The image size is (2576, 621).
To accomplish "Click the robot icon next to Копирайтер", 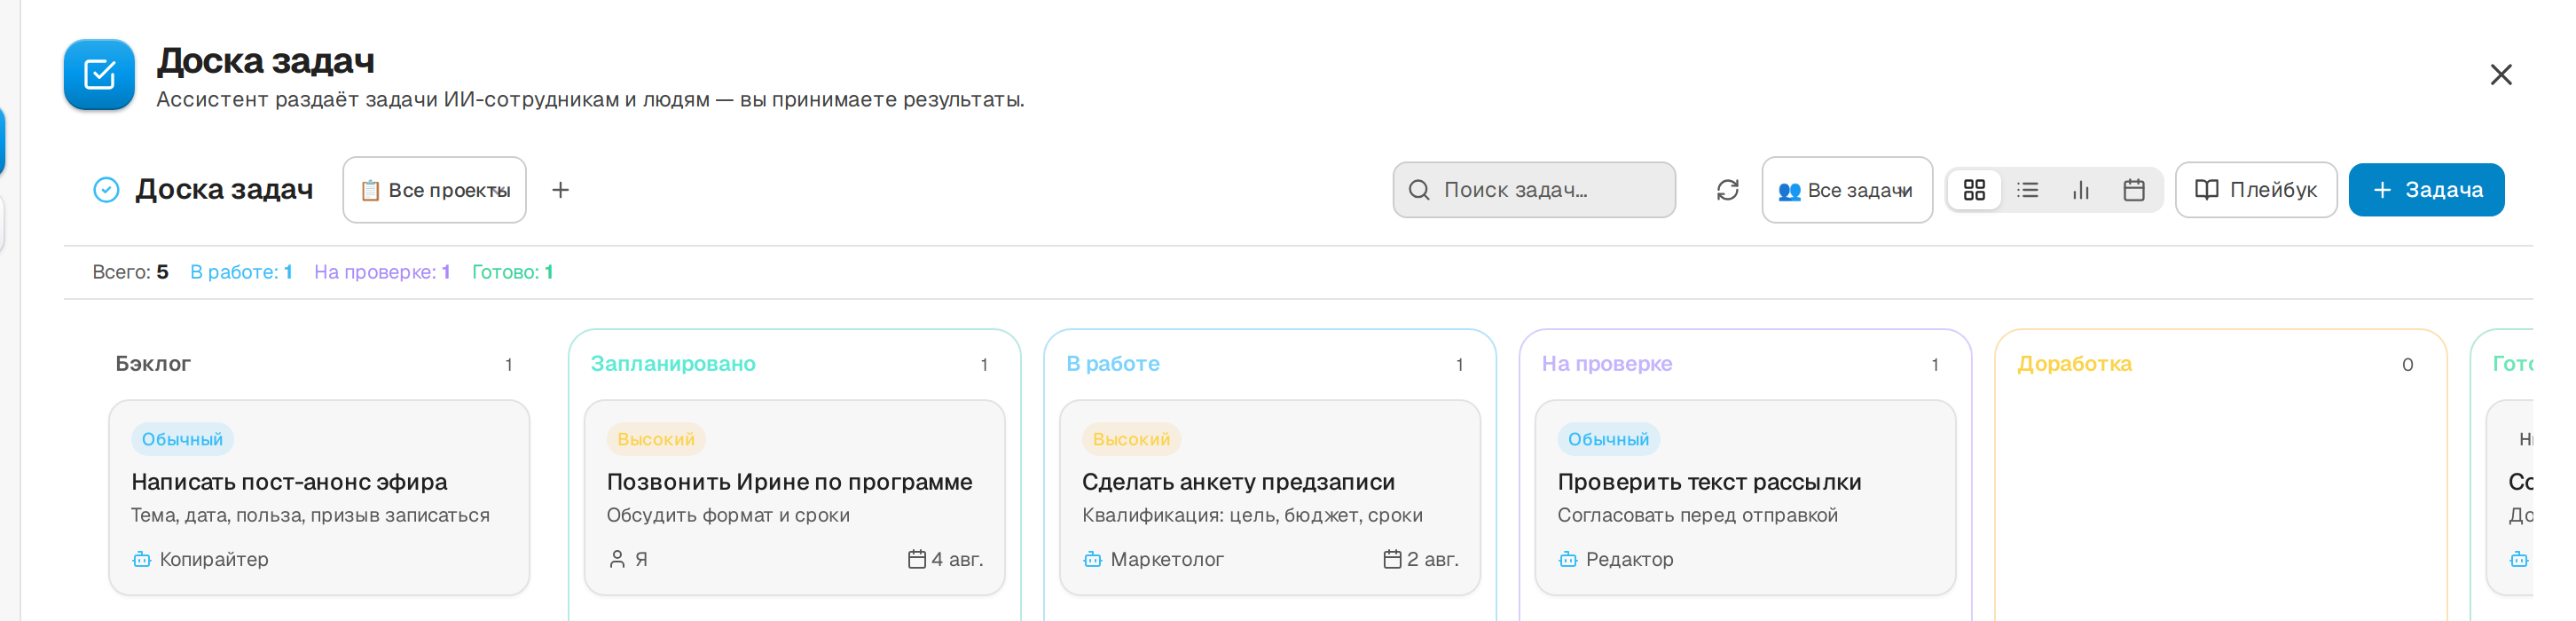I will (142, 560).
